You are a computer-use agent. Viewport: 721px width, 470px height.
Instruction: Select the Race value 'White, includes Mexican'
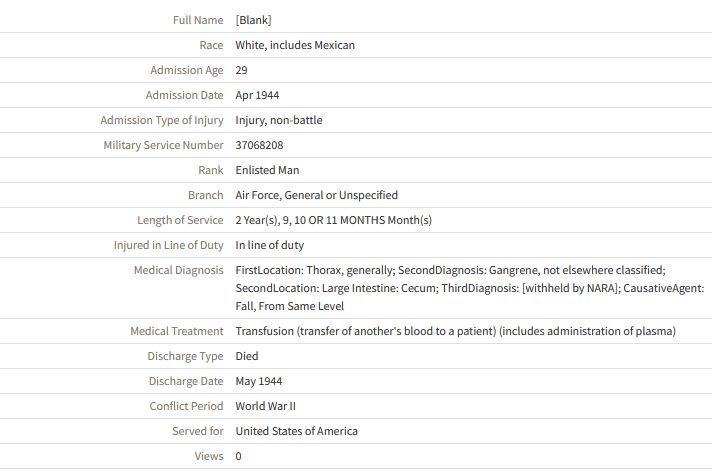click(x=295, y=45)
